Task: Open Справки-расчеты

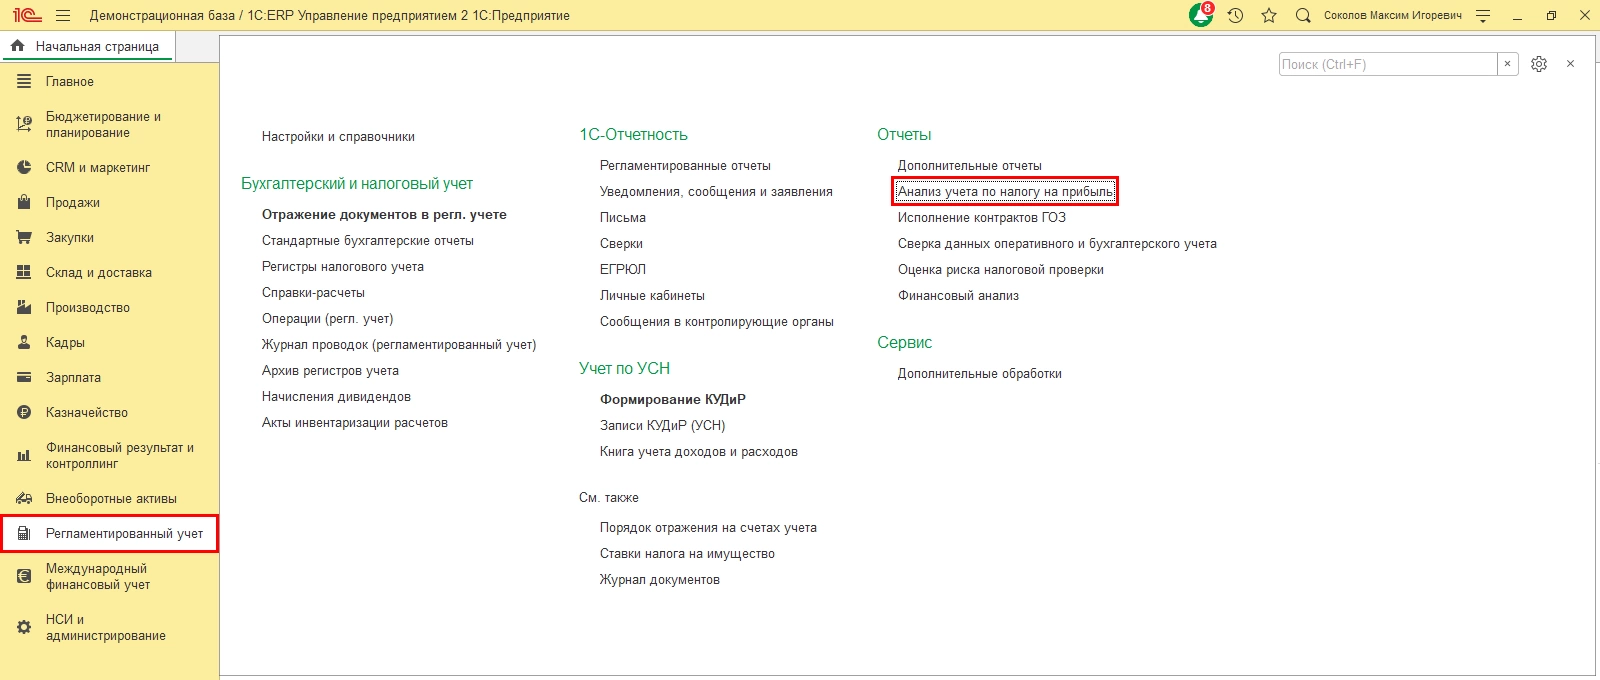Action: coord(313,292)
